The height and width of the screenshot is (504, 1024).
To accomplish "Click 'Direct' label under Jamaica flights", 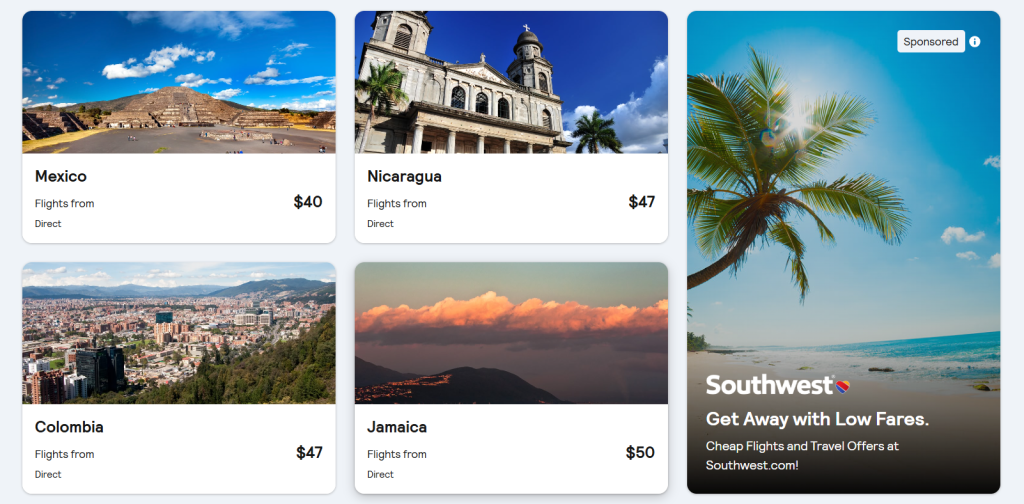I will 380,475.
